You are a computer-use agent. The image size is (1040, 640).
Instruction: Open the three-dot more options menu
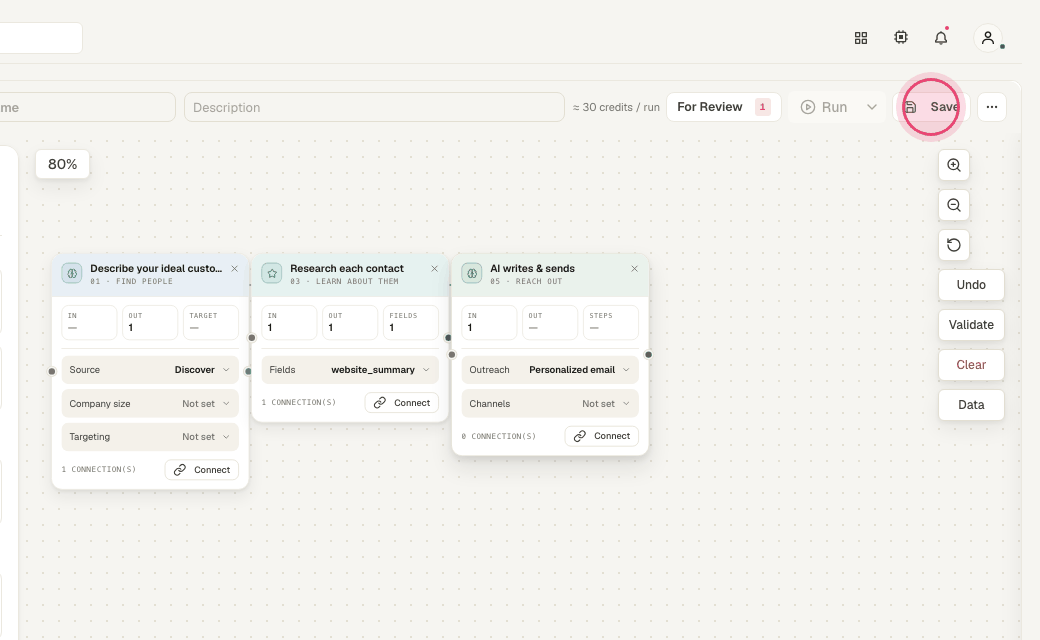(x=992, y=107)
